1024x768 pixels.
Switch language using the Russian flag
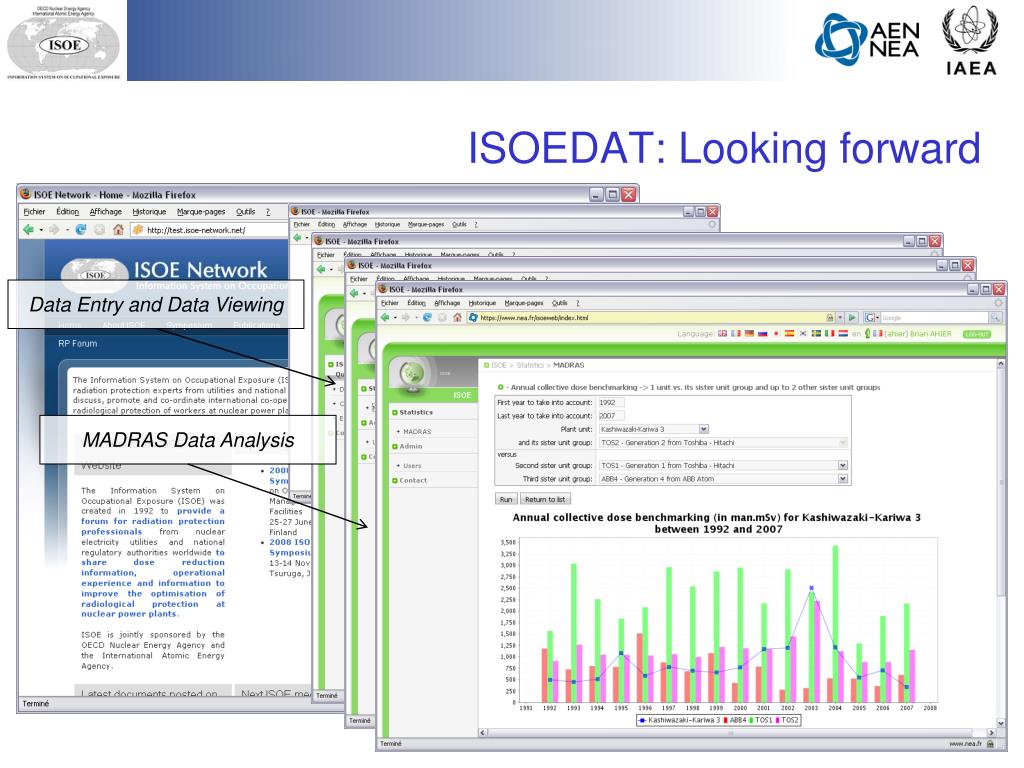762,334
